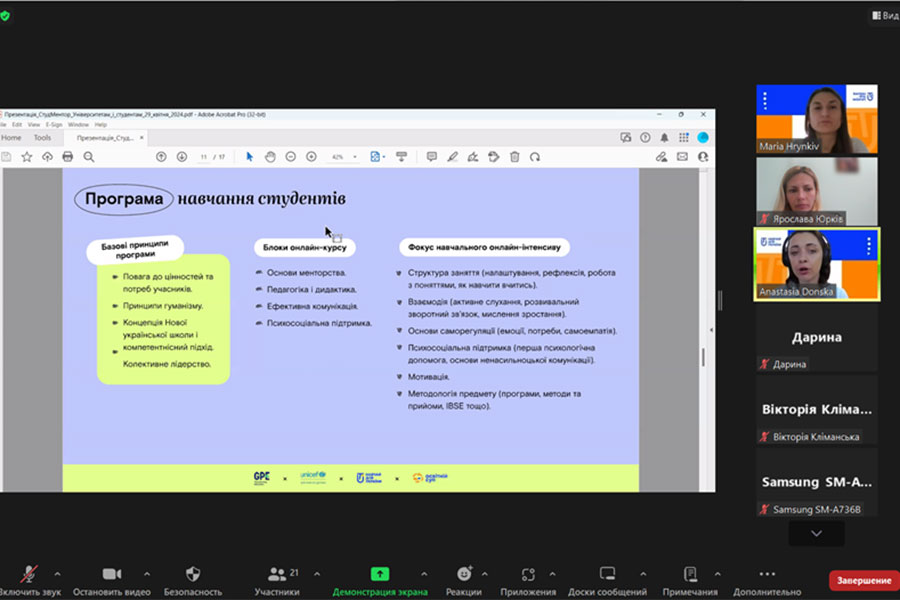Viewport: 900px width, 600px height.
Task: Click the delete trash icon in toolbar
Action: 514,157
